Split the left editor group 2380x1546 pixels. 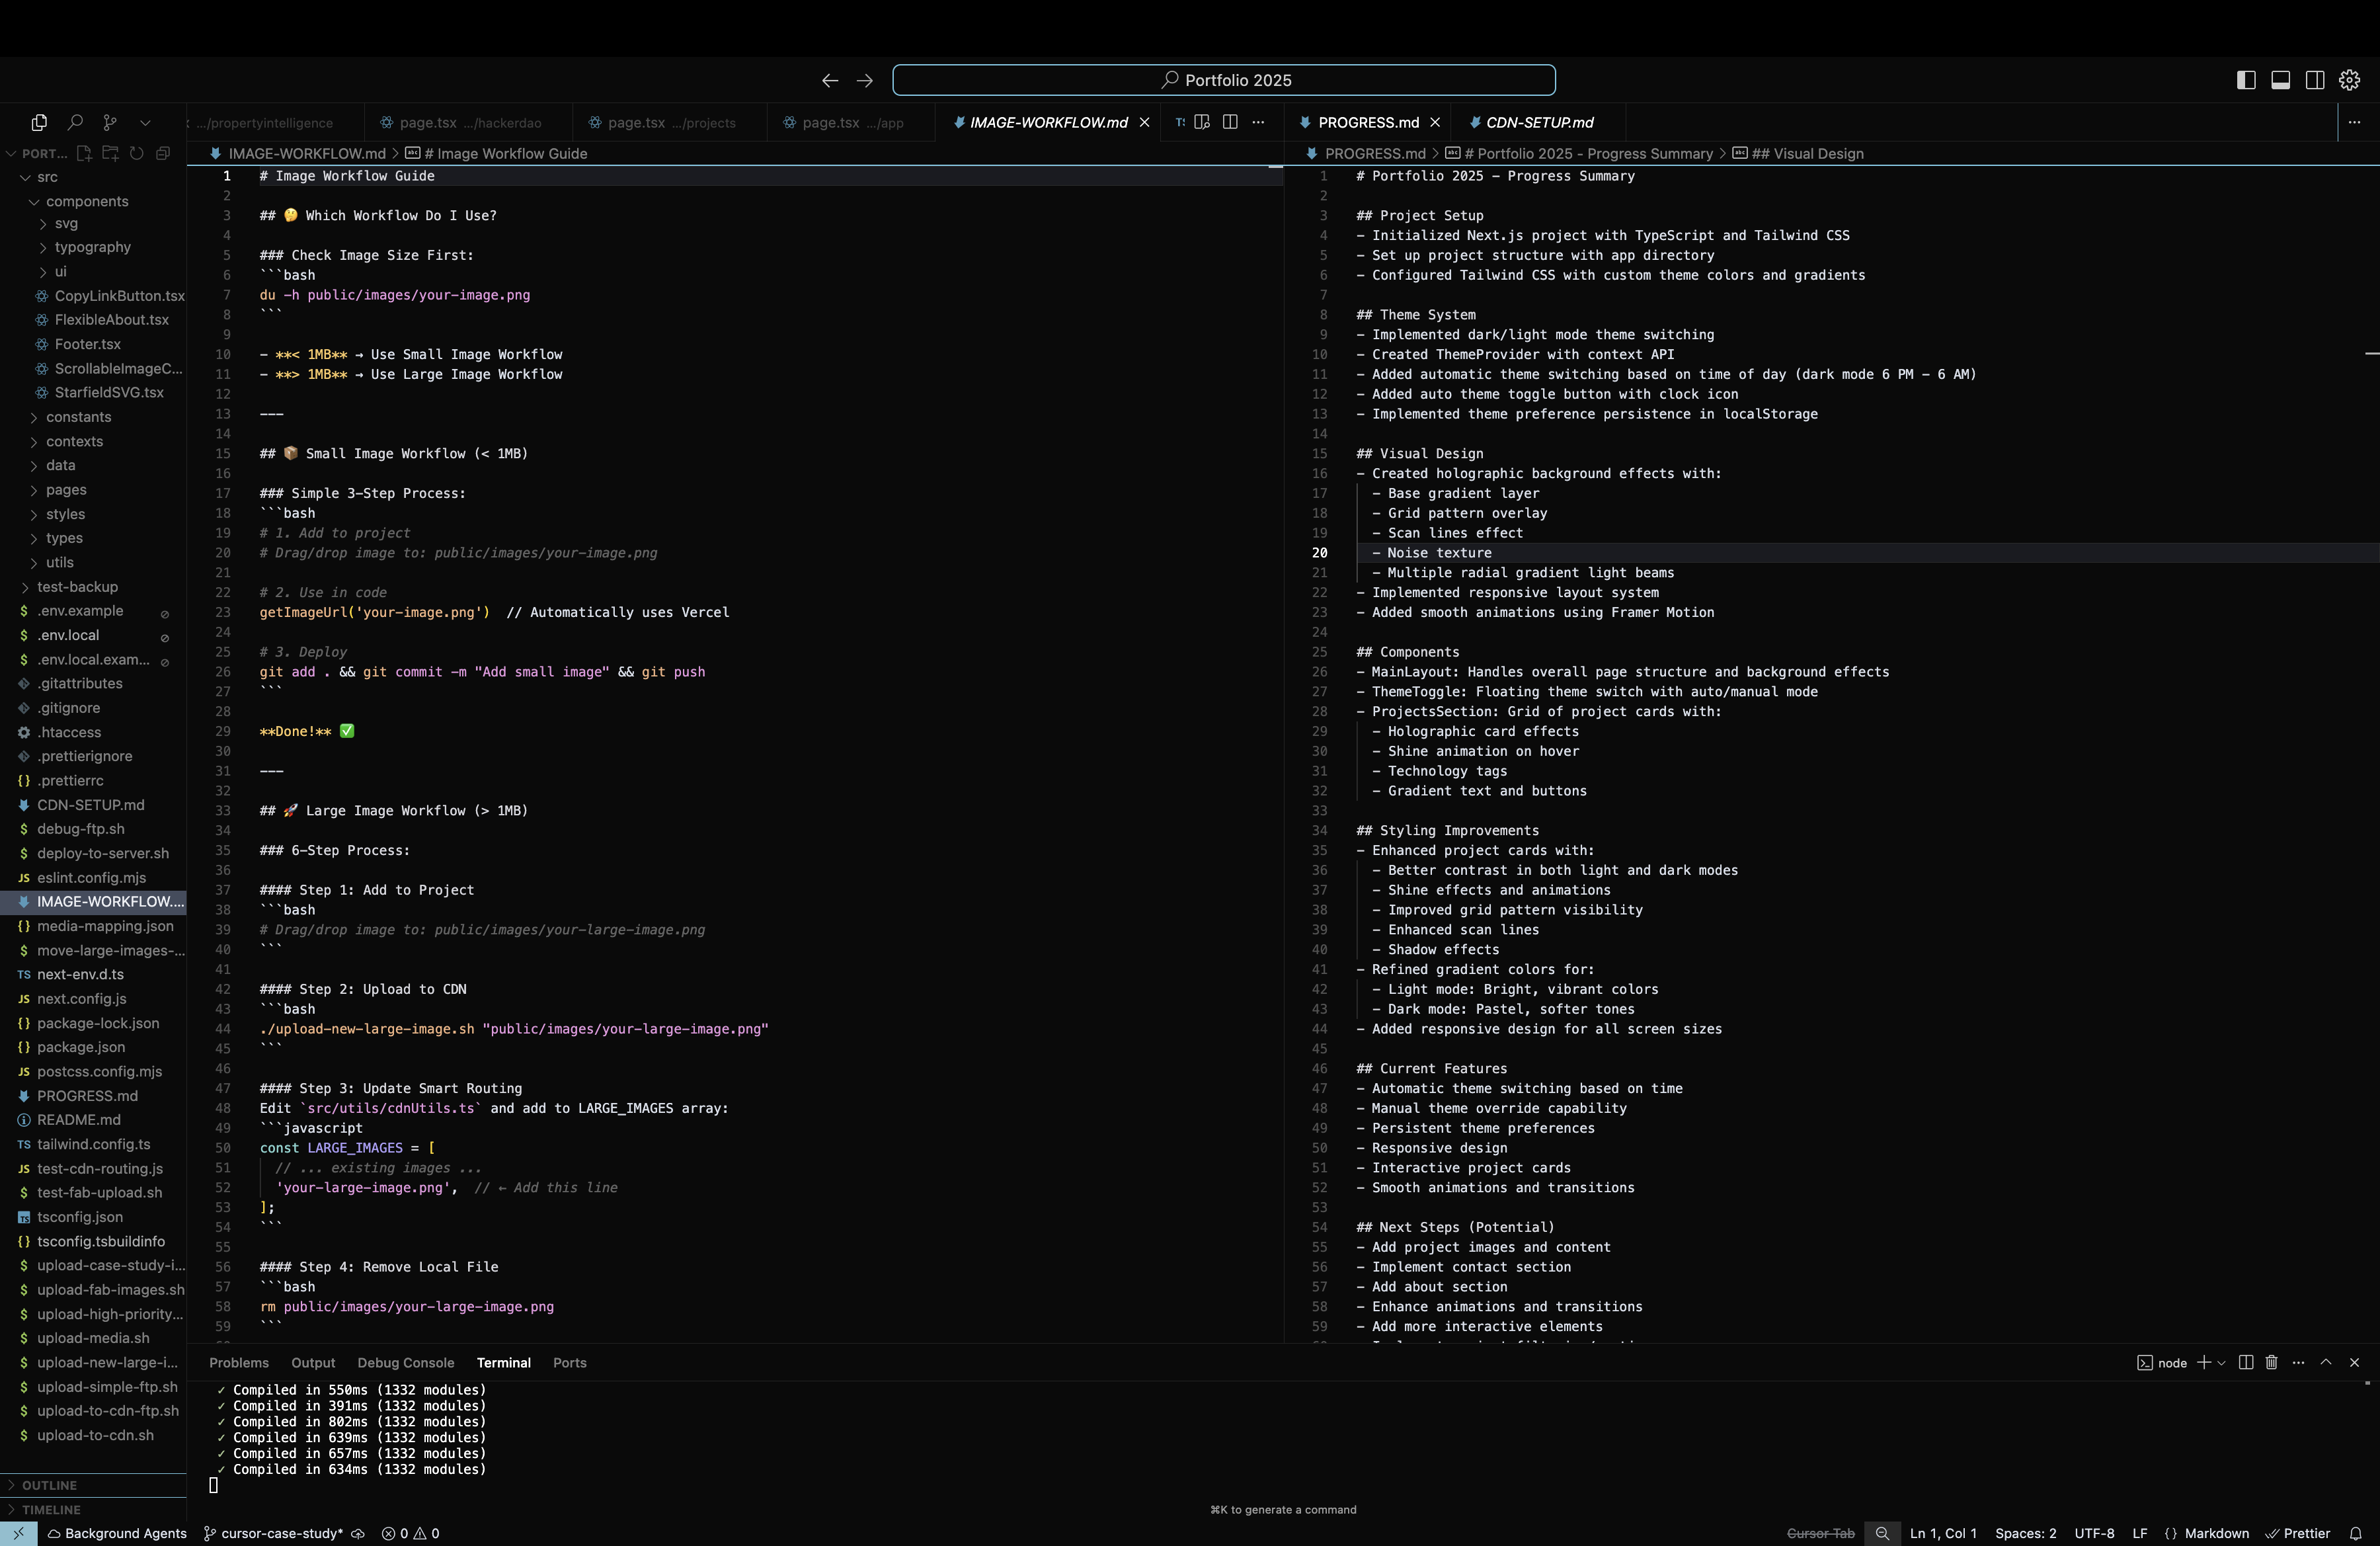click(1230, 122)
